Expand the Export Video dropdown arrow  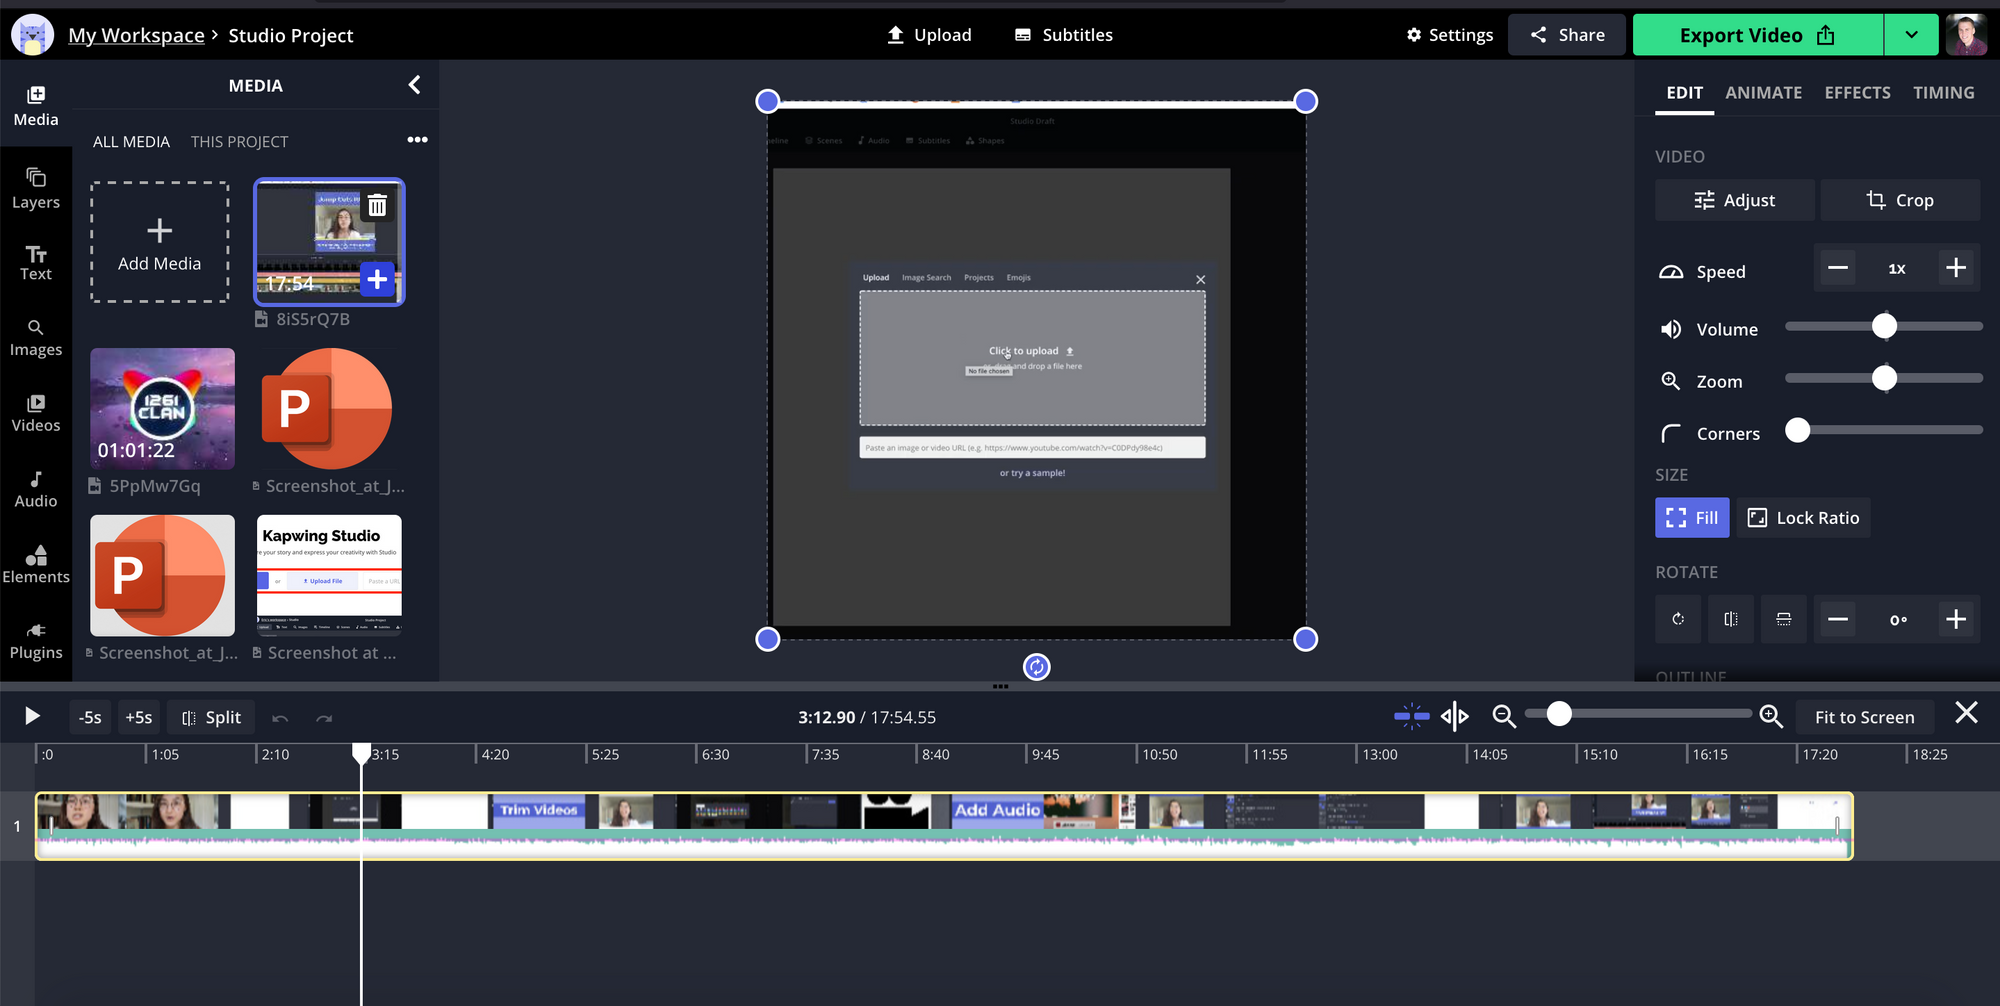1911,35
